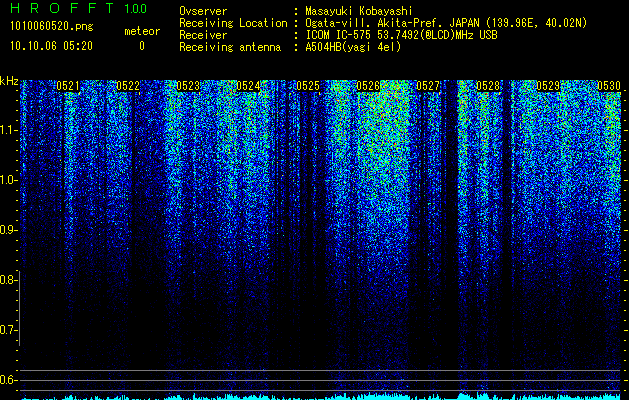This screenshot has height=400, width=629.
Task: Click the 0521 time marker
Action: click(x=68, y=86)
